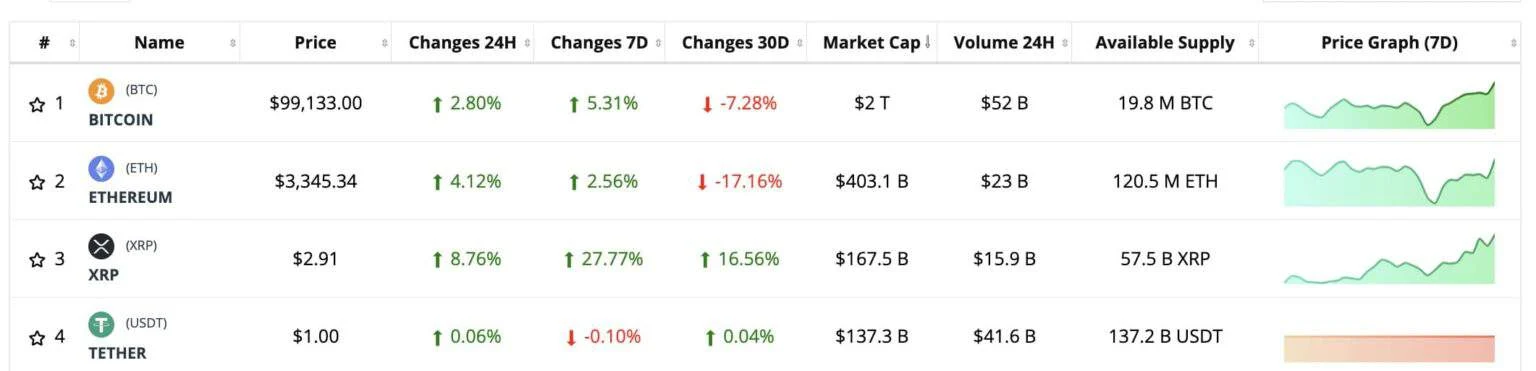Open Bitcoin's 7D price graph thumbnail
1536x371 pixels.
(x=1389, y=105)
